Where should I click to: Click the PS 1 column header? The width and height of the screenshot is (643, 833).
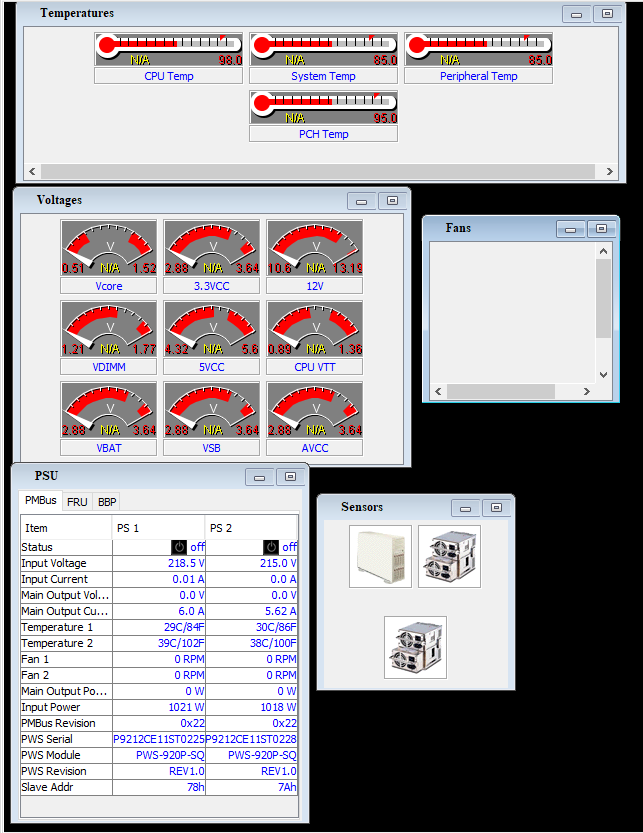(159, 528)
